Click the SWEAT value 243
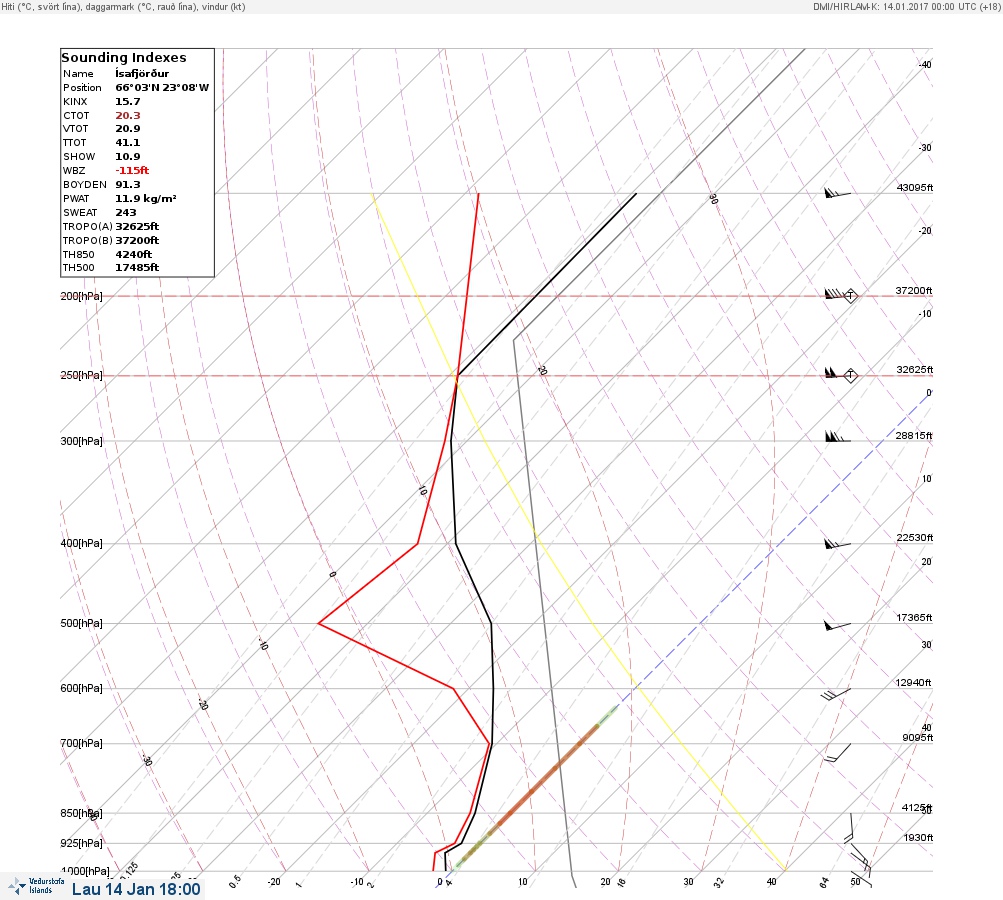The image size is (1003, 900). point(125,212)
